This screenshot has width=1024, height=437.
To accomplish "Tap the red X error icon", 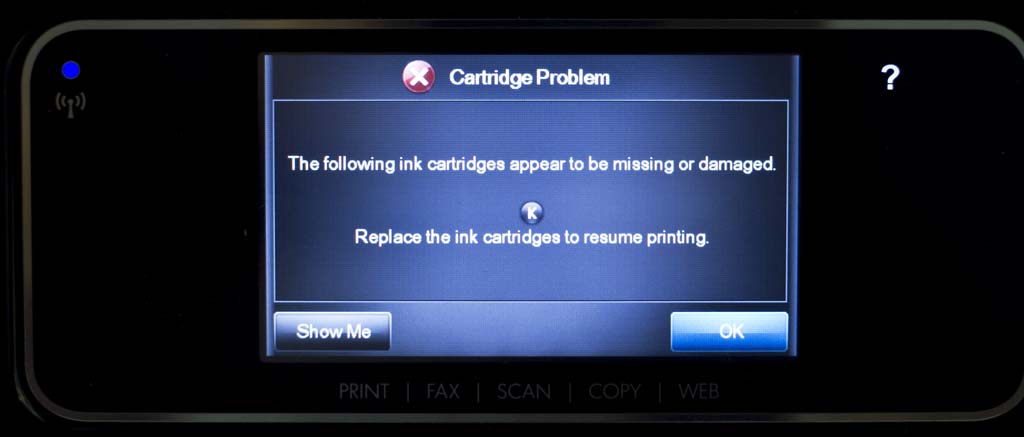I will tap(418, 77).
